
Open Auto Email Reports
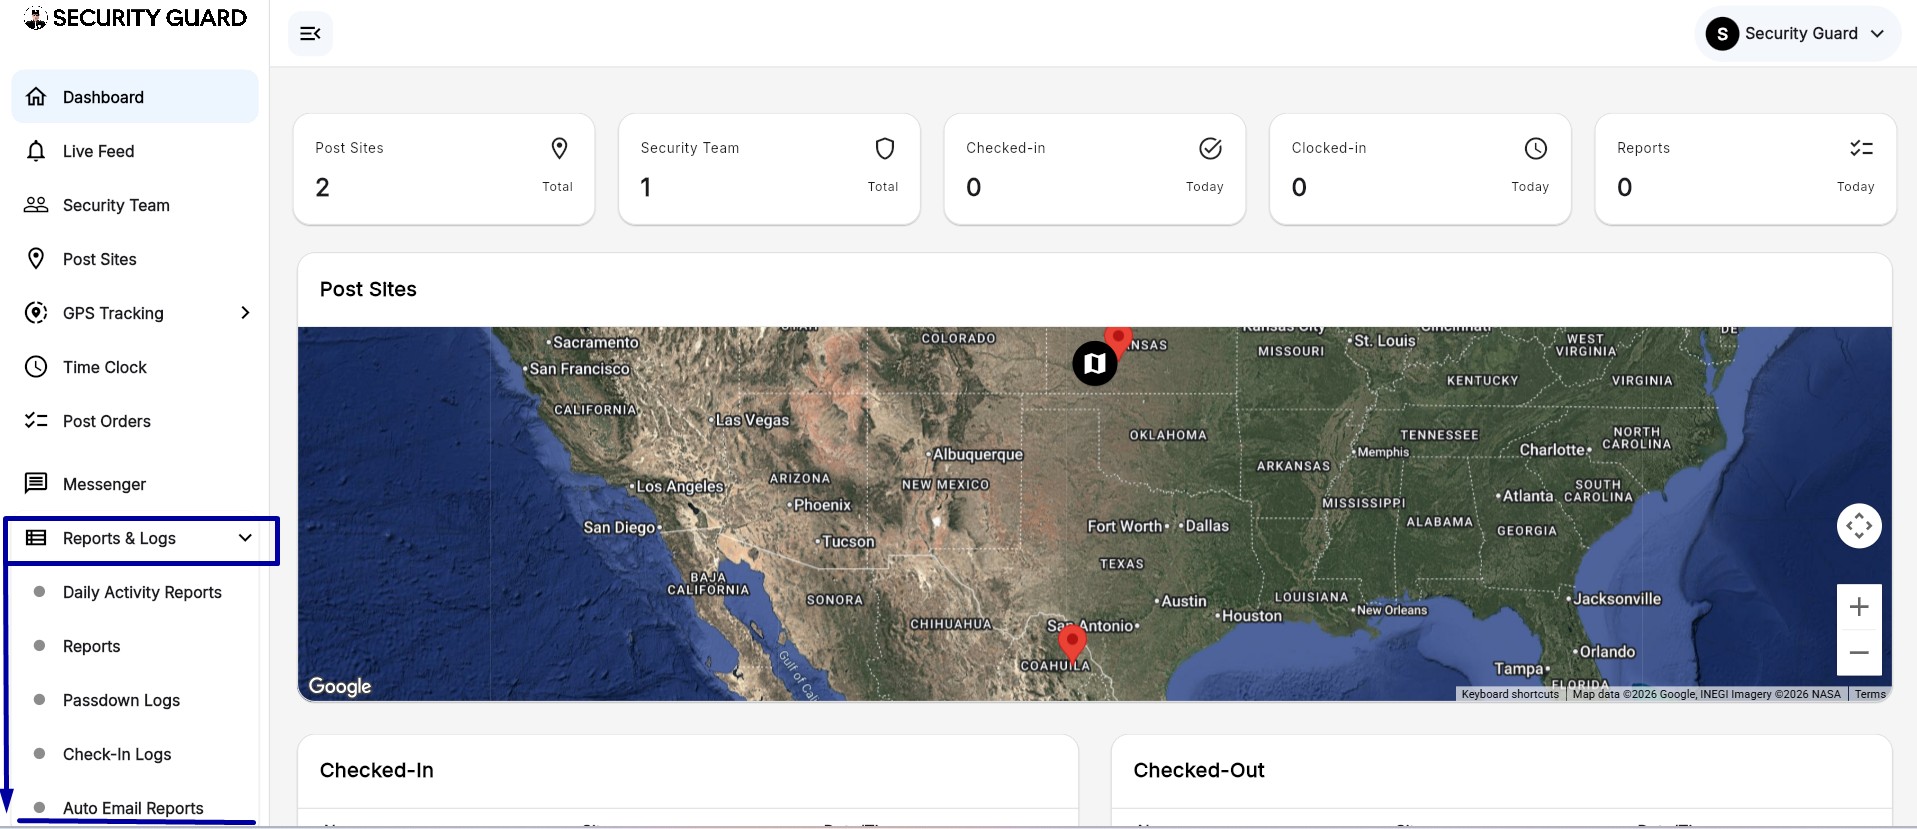pos(135,808)
